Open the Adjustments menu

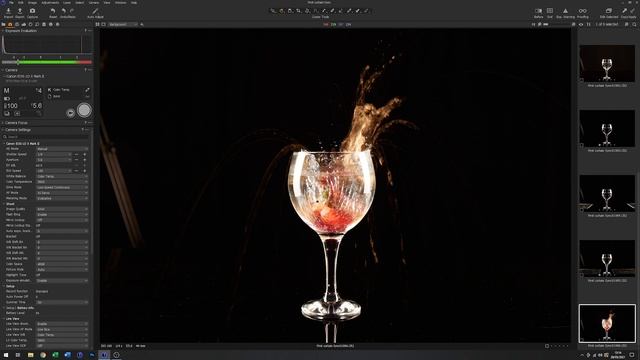click(50, 2)
